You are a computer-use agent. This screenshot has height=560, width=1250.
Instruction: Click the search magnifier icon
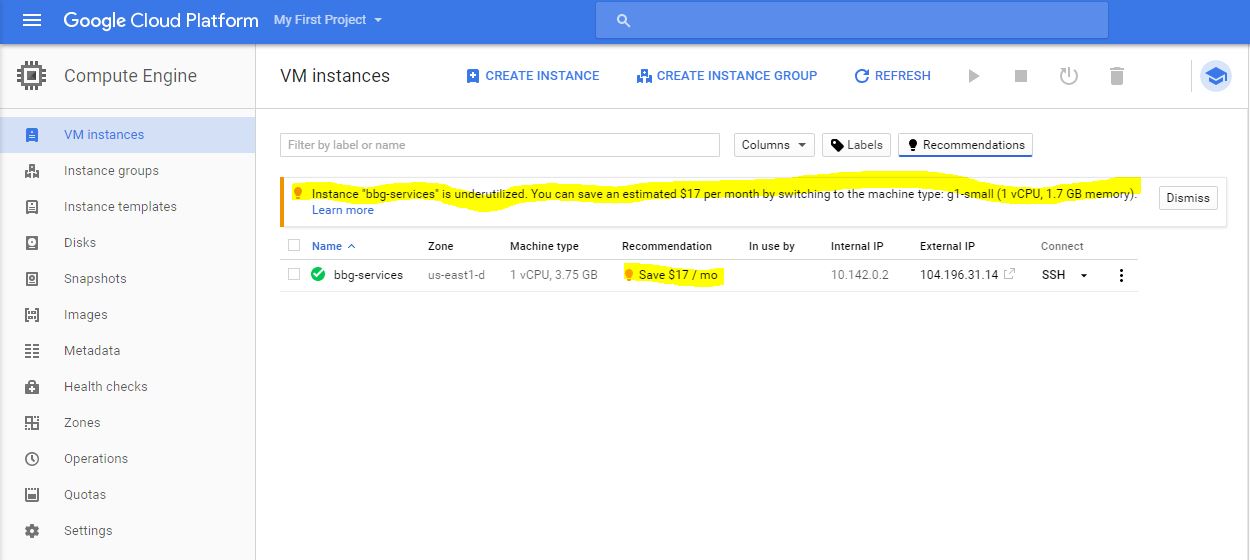624,20
